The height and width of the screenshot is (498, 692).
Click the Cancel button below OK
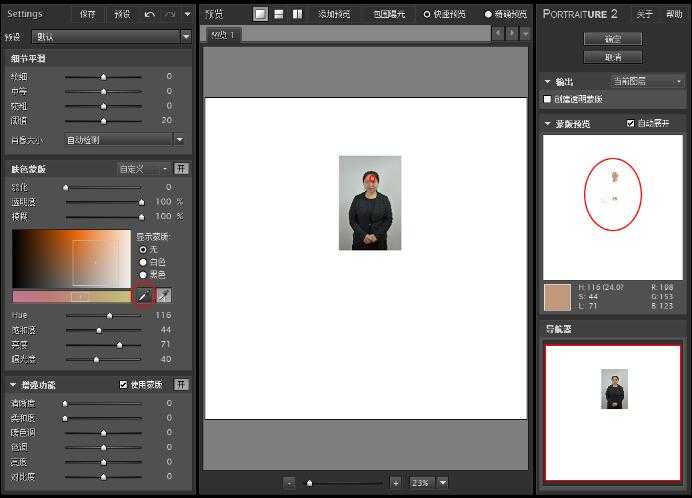613,57
